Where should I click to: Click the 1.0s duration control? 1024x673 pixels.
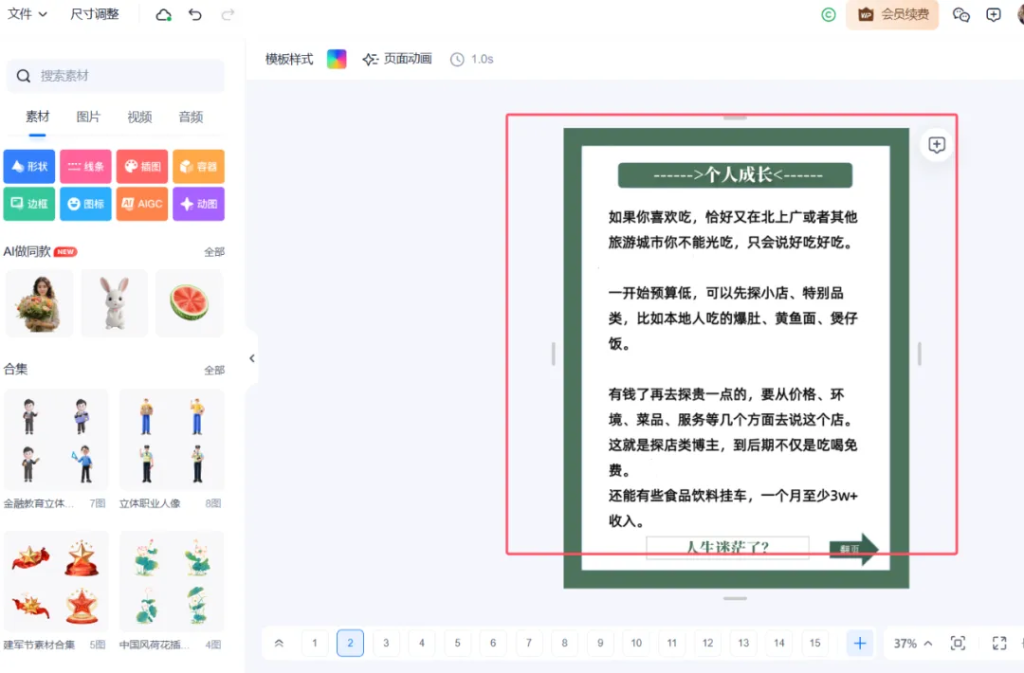pyautogui.click(x=471, y=59)
